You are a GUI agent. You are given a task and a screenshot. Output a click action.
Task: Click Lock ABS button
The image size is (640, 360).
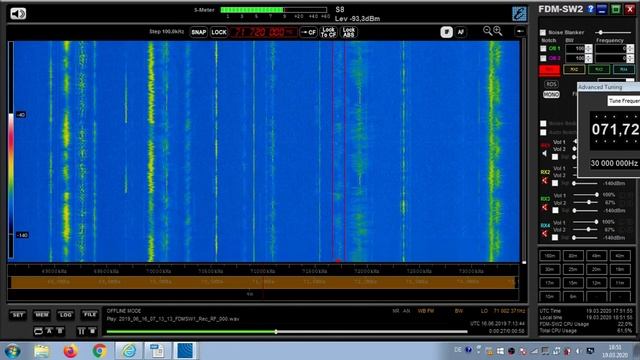pos(349,32)
